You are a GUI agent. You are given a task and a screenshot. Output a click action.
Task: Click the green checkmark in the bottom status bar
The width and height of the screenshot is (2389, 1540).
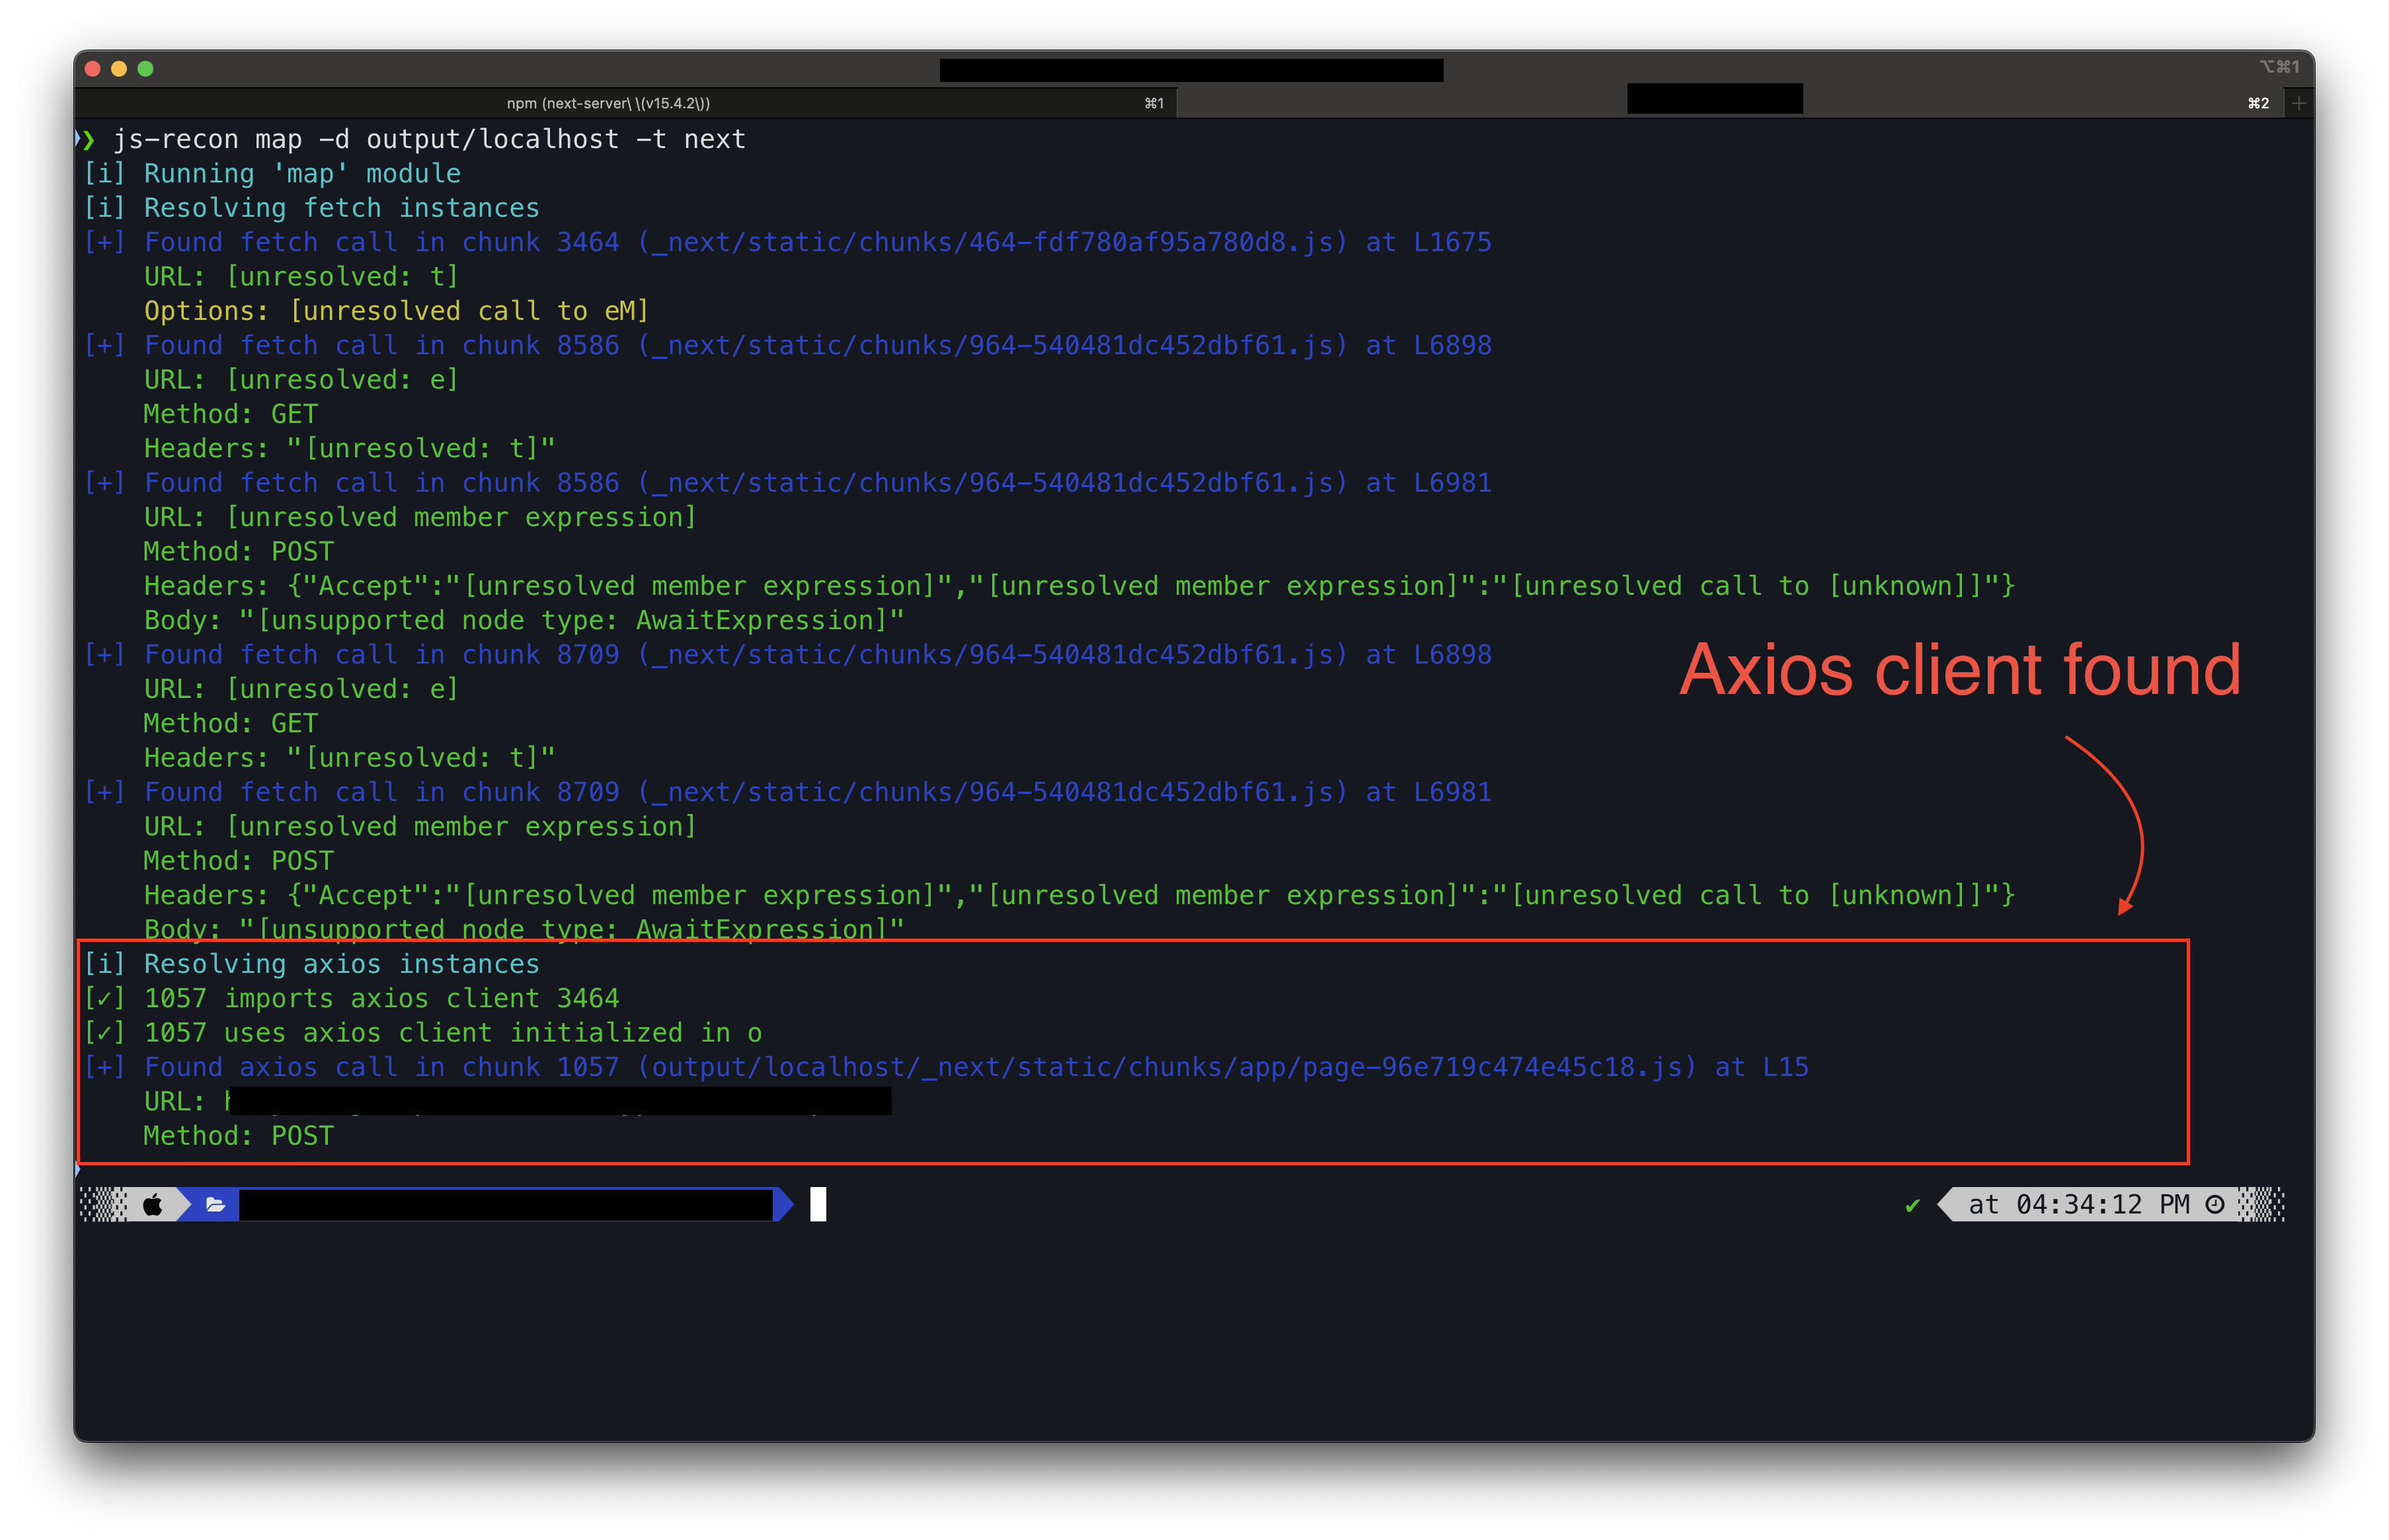click(x=1912, y=1204)
